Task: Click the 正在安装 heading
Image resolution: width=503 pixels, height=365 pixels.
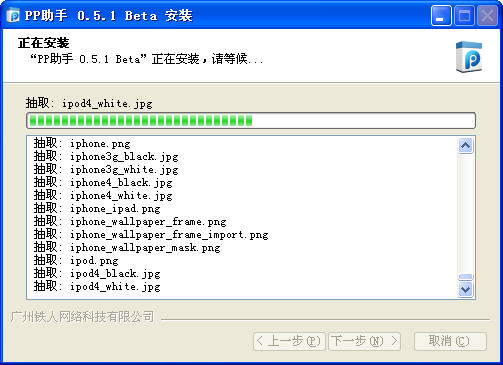Action: pos(44,43)
